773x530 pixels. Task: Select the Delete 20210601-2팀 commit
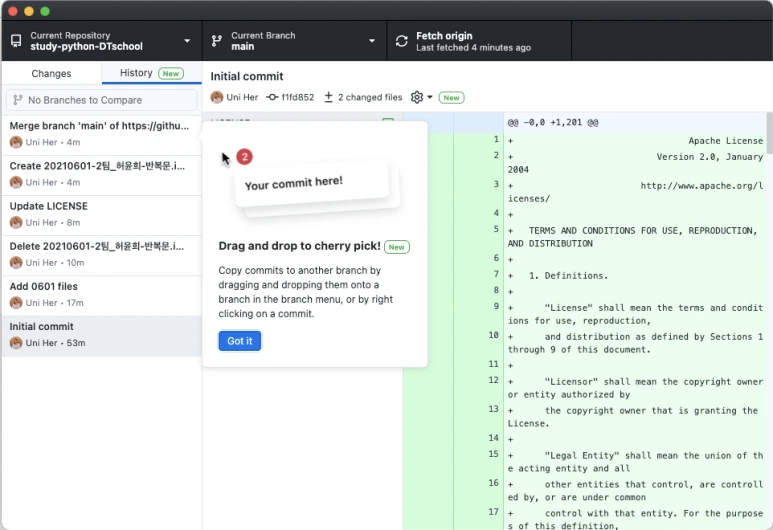pyautogui.click(x=102, y=255)
